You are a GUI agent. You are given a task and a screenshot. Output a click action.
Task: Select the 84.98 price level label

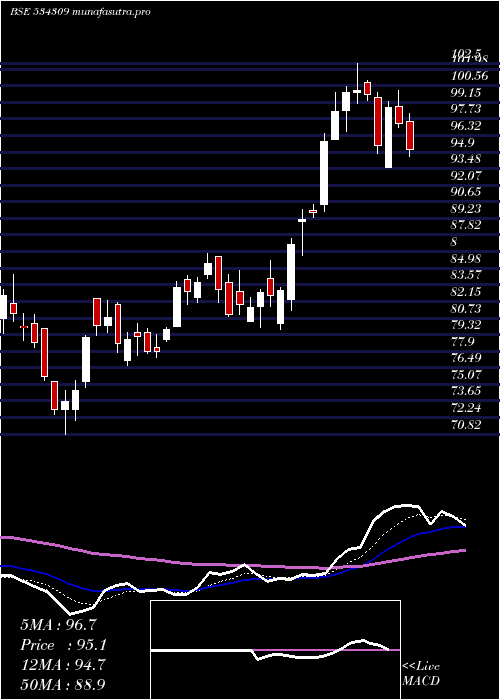(466, 259)
